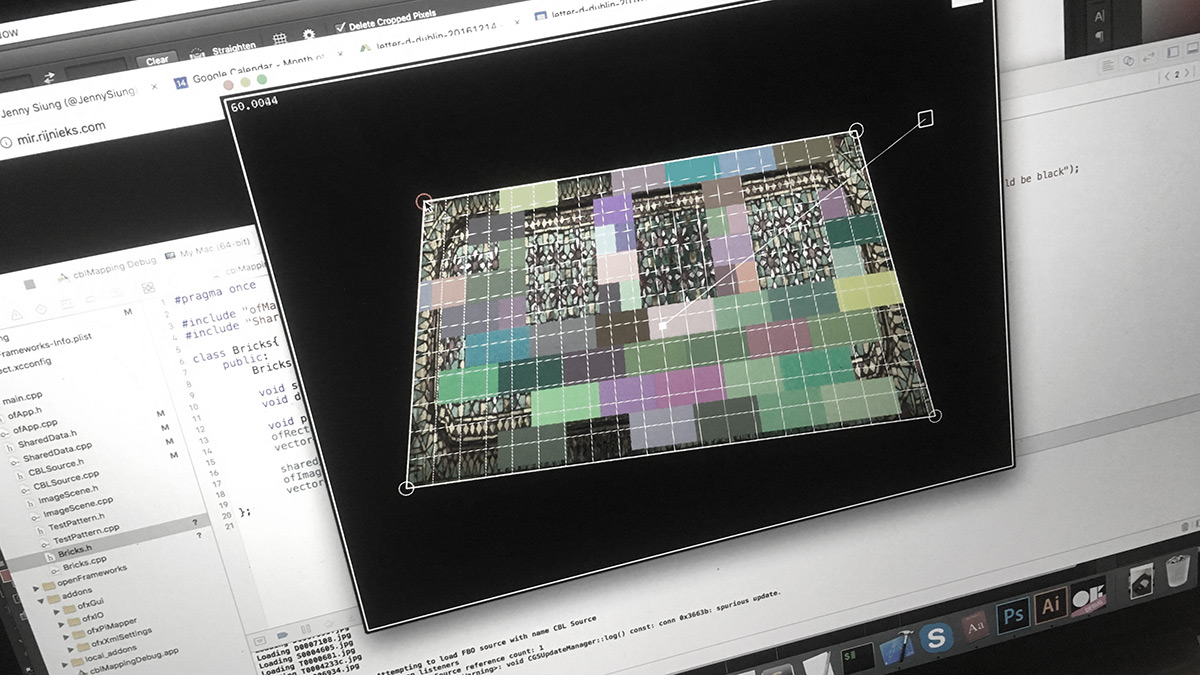Click the mir.rijnieks.com address bar

(60, 128)
